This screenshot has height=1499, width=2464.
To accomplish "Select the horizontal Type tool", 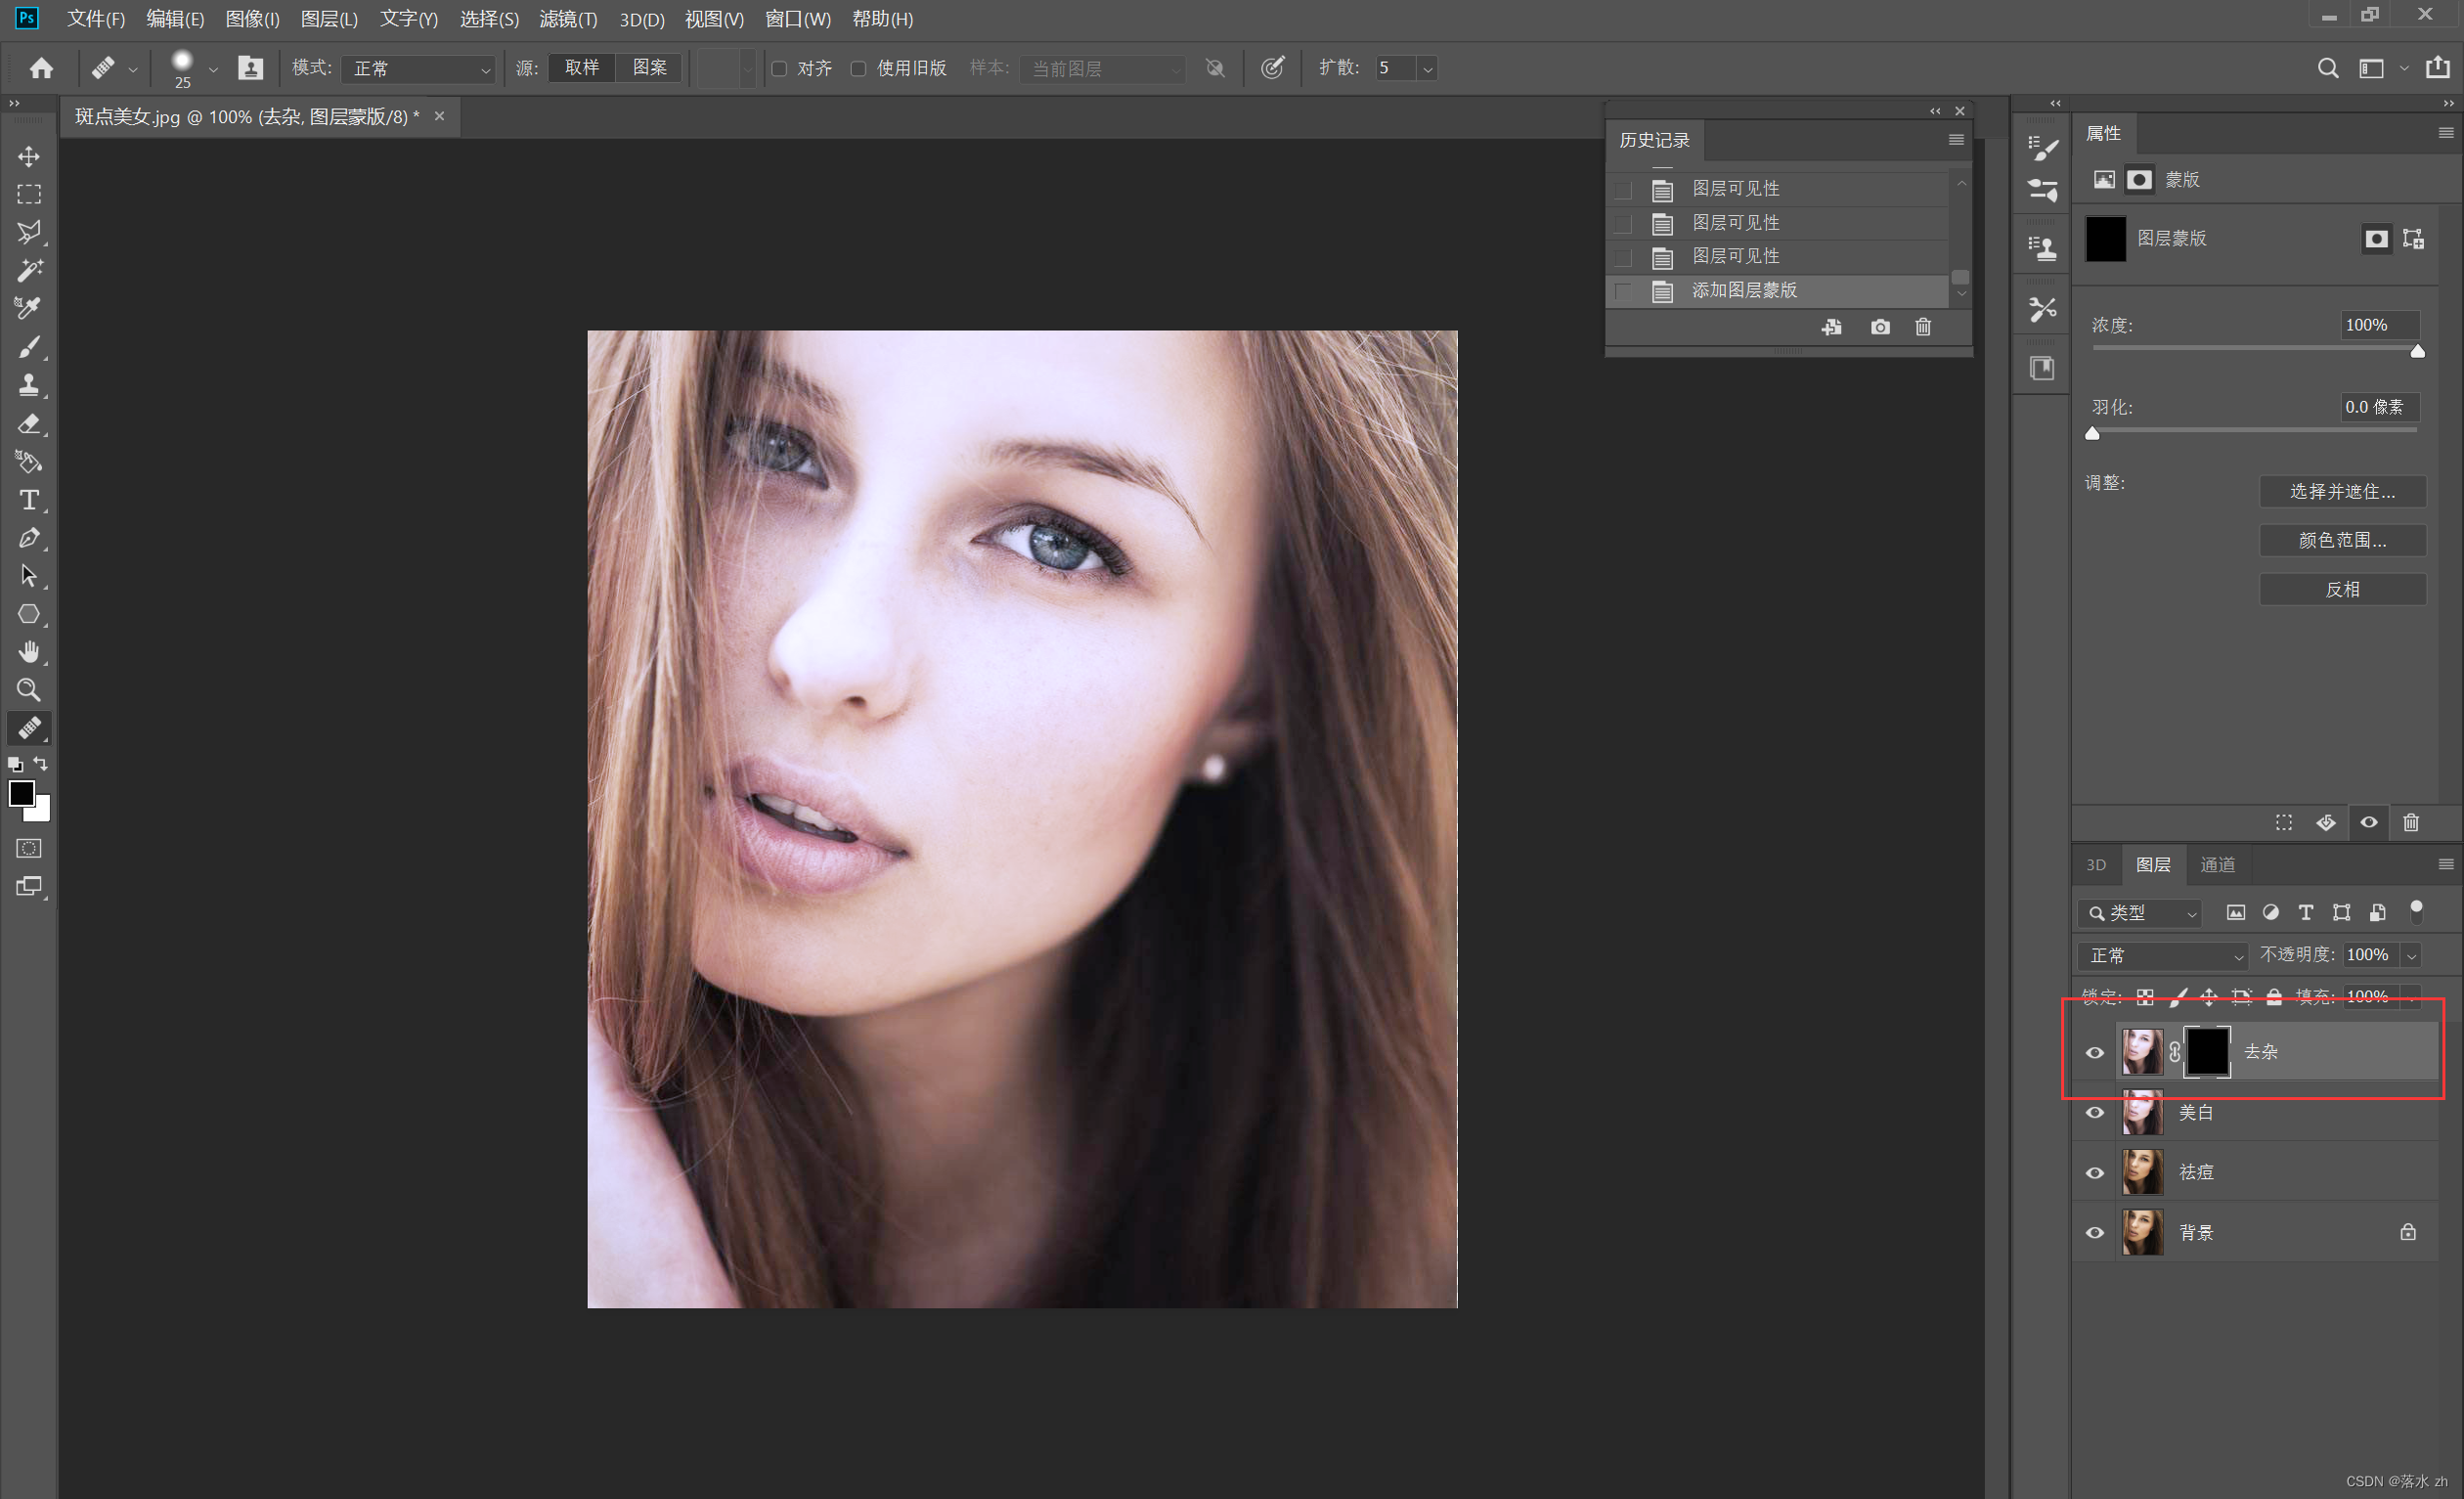I will tap(29, 499).
